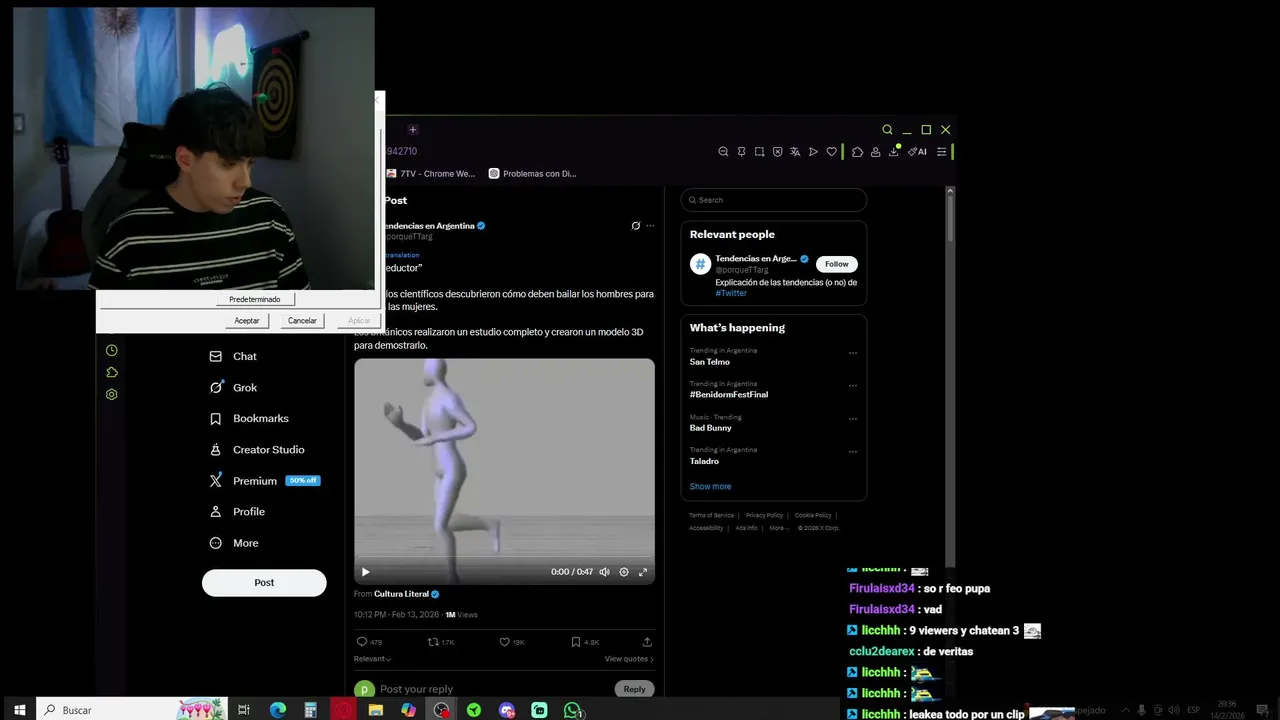Open the browser AI assistant icon

pos(917,152)
